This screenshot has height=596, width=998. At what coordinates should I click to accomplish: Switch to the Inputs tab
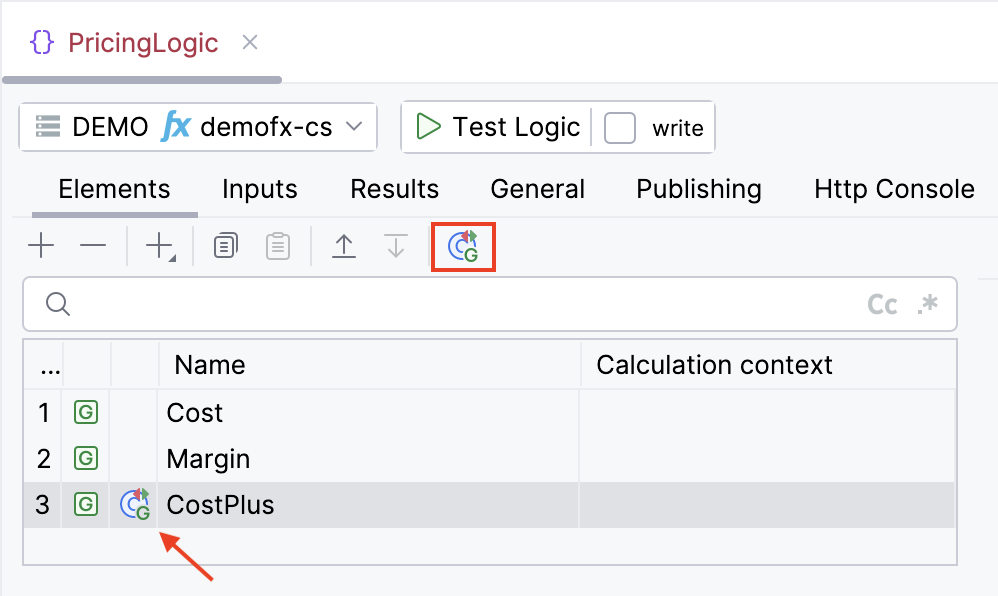coord(258,189)
